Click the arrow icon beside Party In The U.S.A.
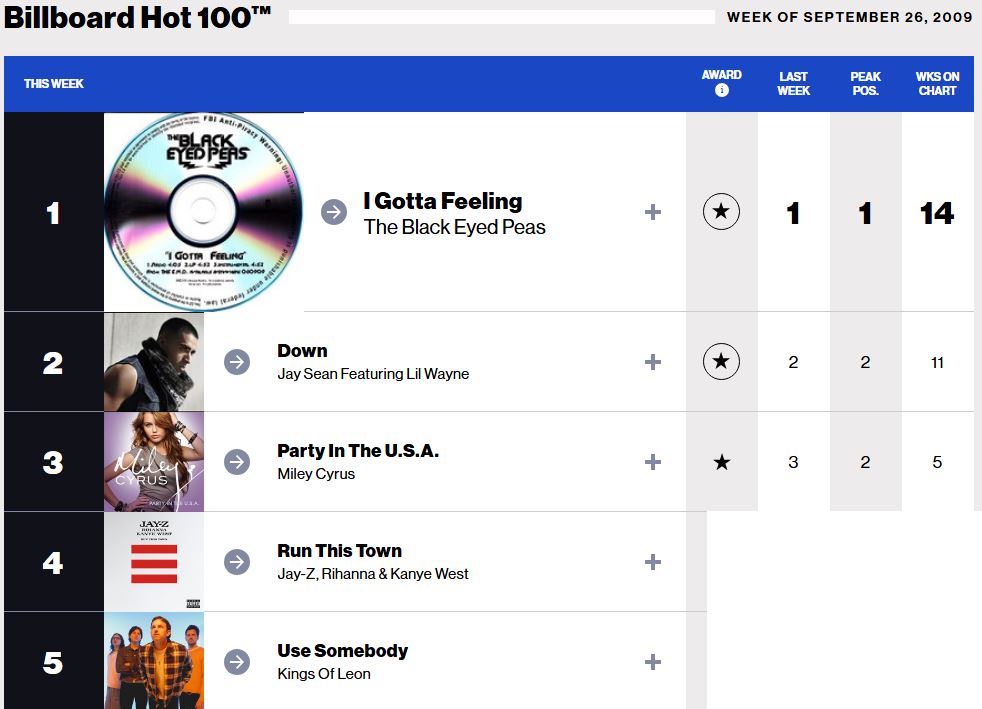Screen dimensions: 982x709 237,462
